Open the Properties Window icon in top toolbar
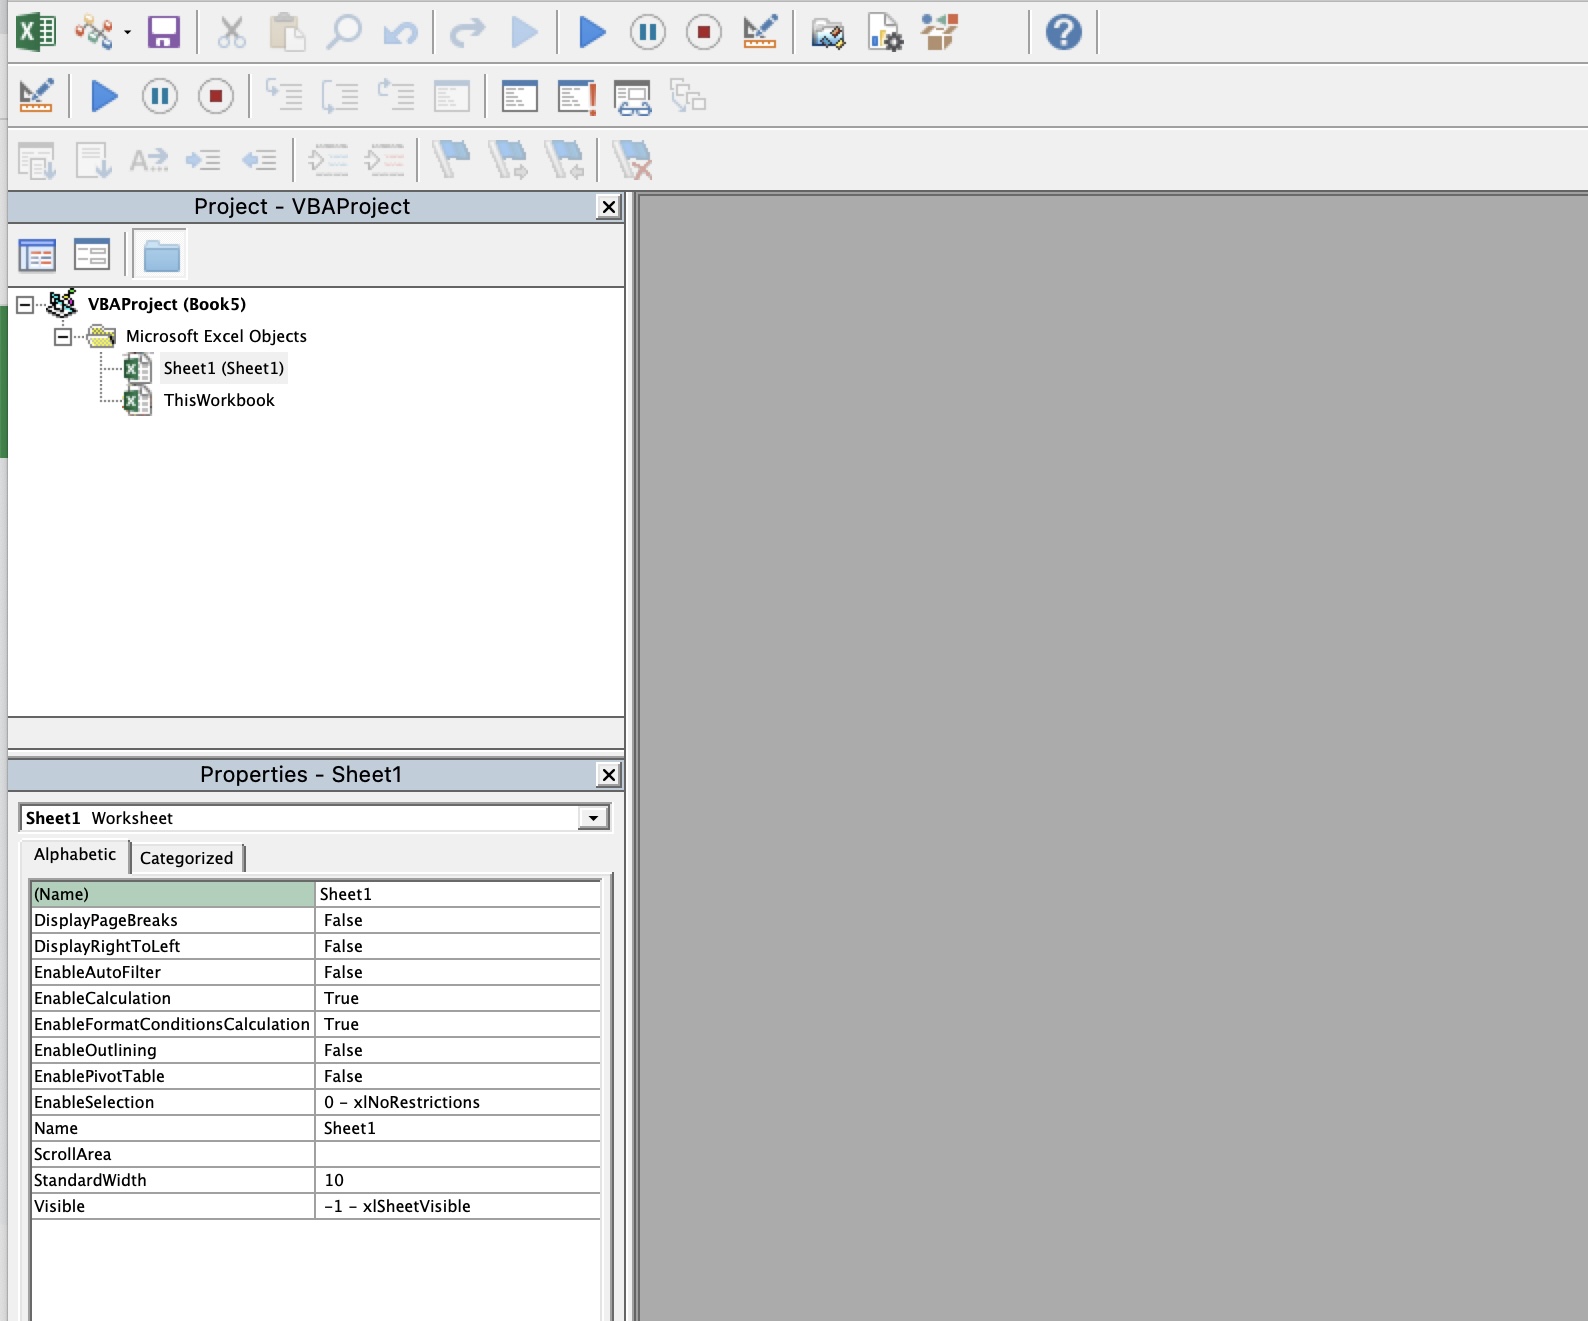This screenshot has width=1588, height=1321. tap(885, 32)
